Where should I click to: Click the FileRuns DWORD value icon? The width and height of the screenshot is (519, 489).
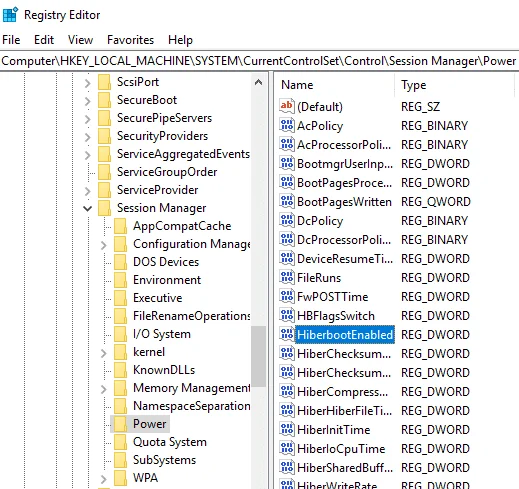pos(287,277)
